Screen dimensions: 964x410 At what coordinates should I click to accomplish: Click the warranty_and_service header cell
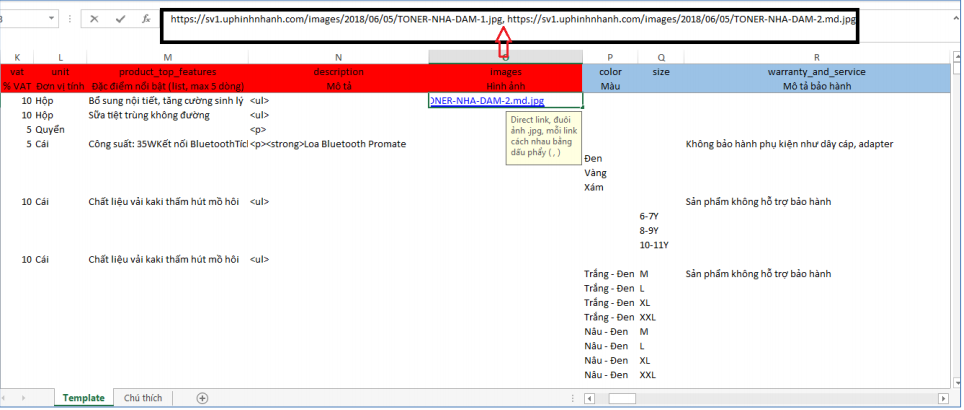tap(816, 72)
